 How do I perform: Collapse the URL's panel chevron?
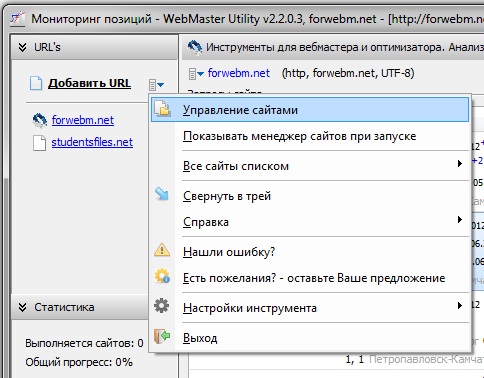point(22,47)
